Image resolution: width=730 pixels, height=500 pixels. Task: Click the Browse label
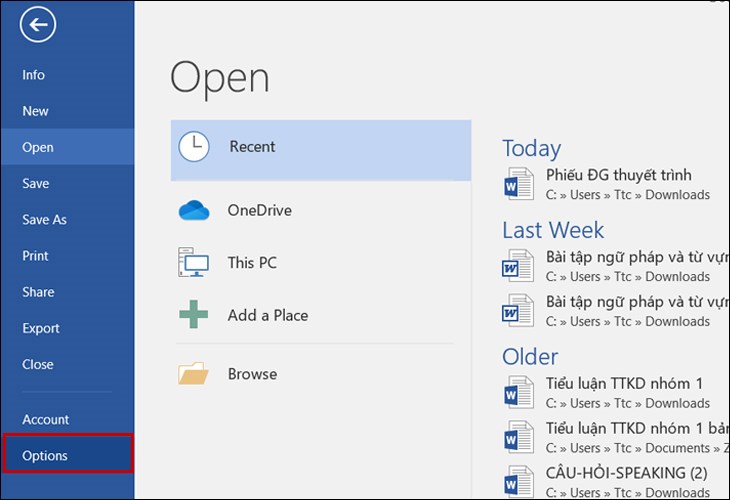252,374
